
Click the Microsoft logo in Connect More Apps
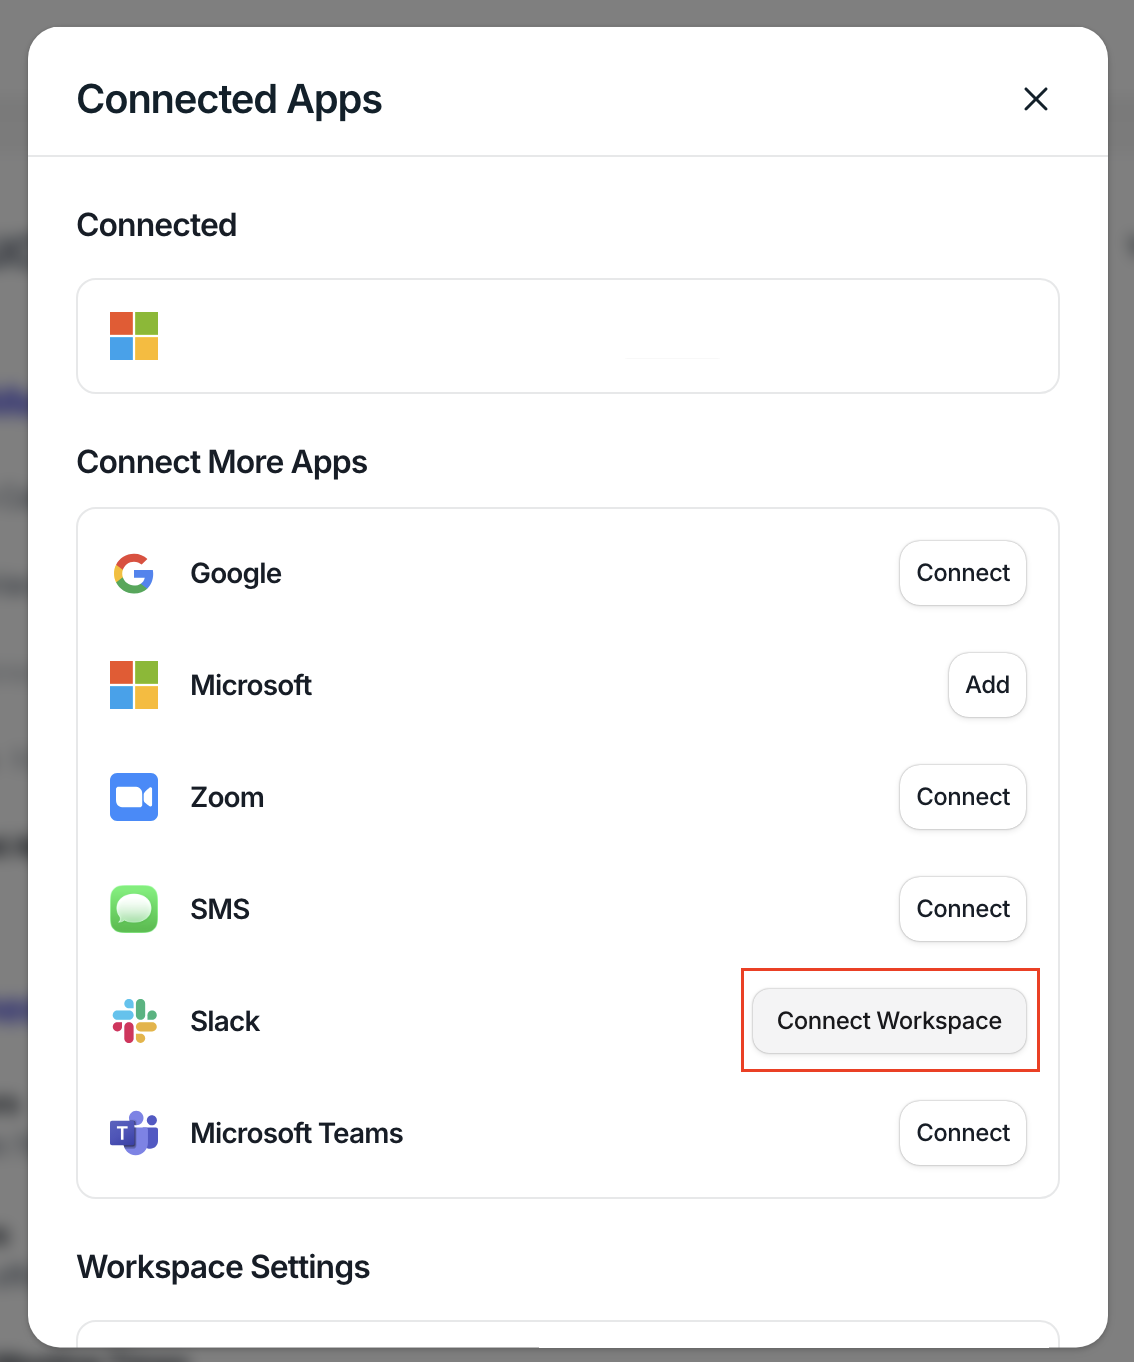[x=134, y=685]
